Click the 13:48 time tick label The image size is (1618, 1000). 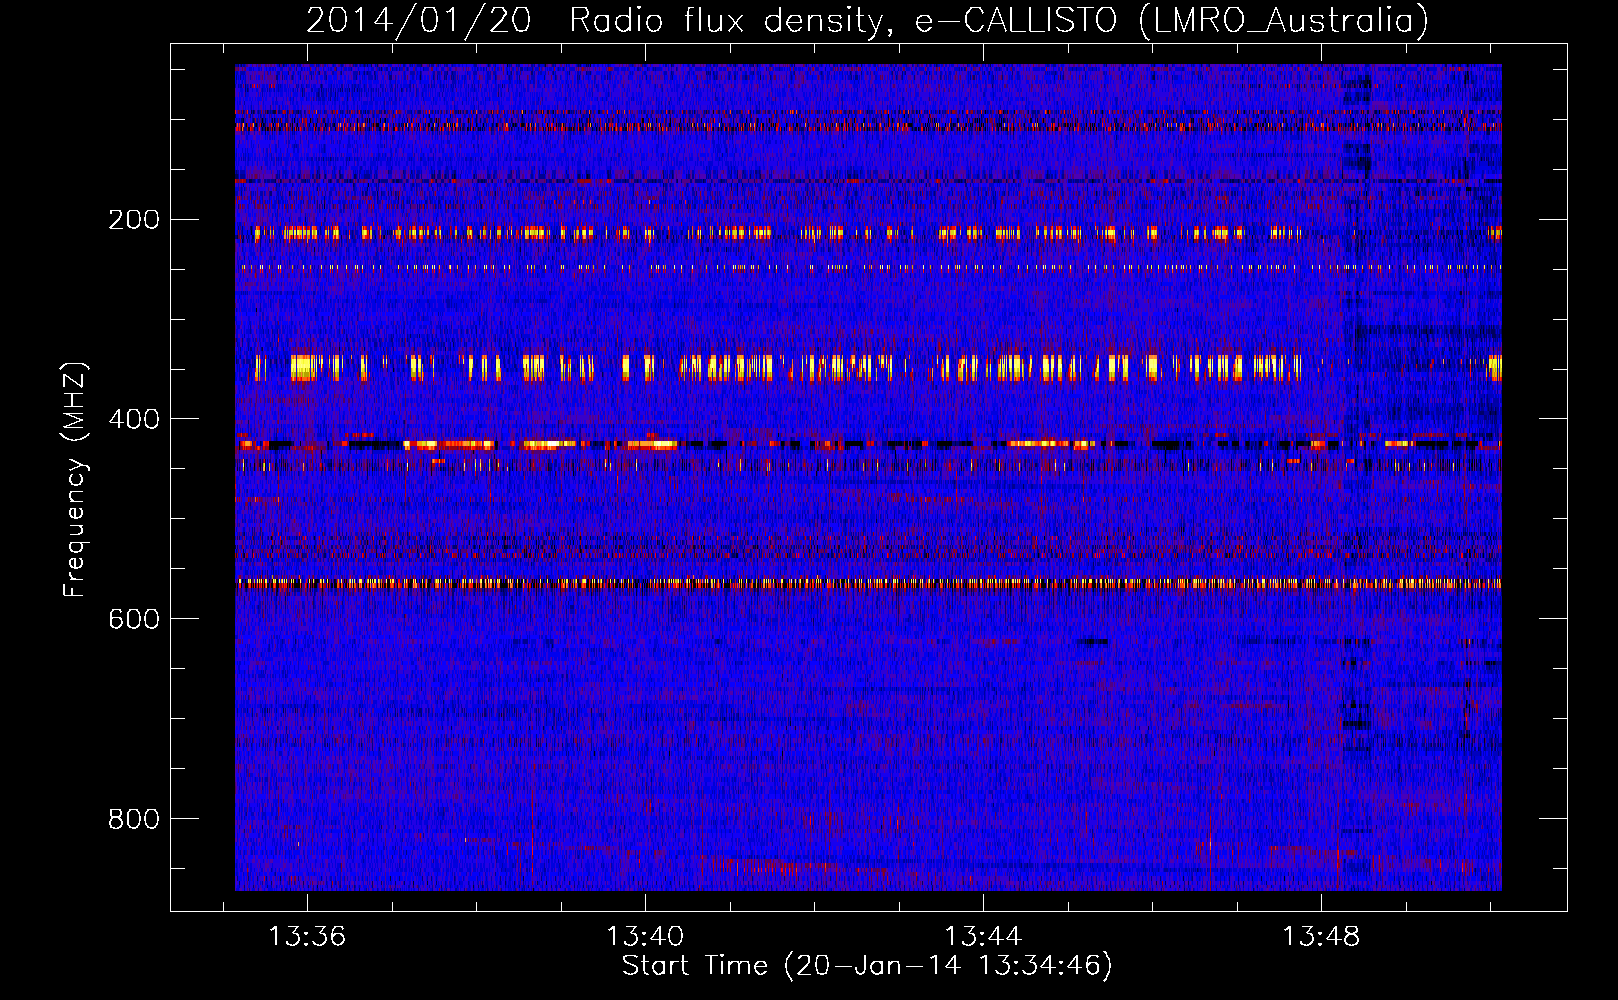coord(1321,936)
